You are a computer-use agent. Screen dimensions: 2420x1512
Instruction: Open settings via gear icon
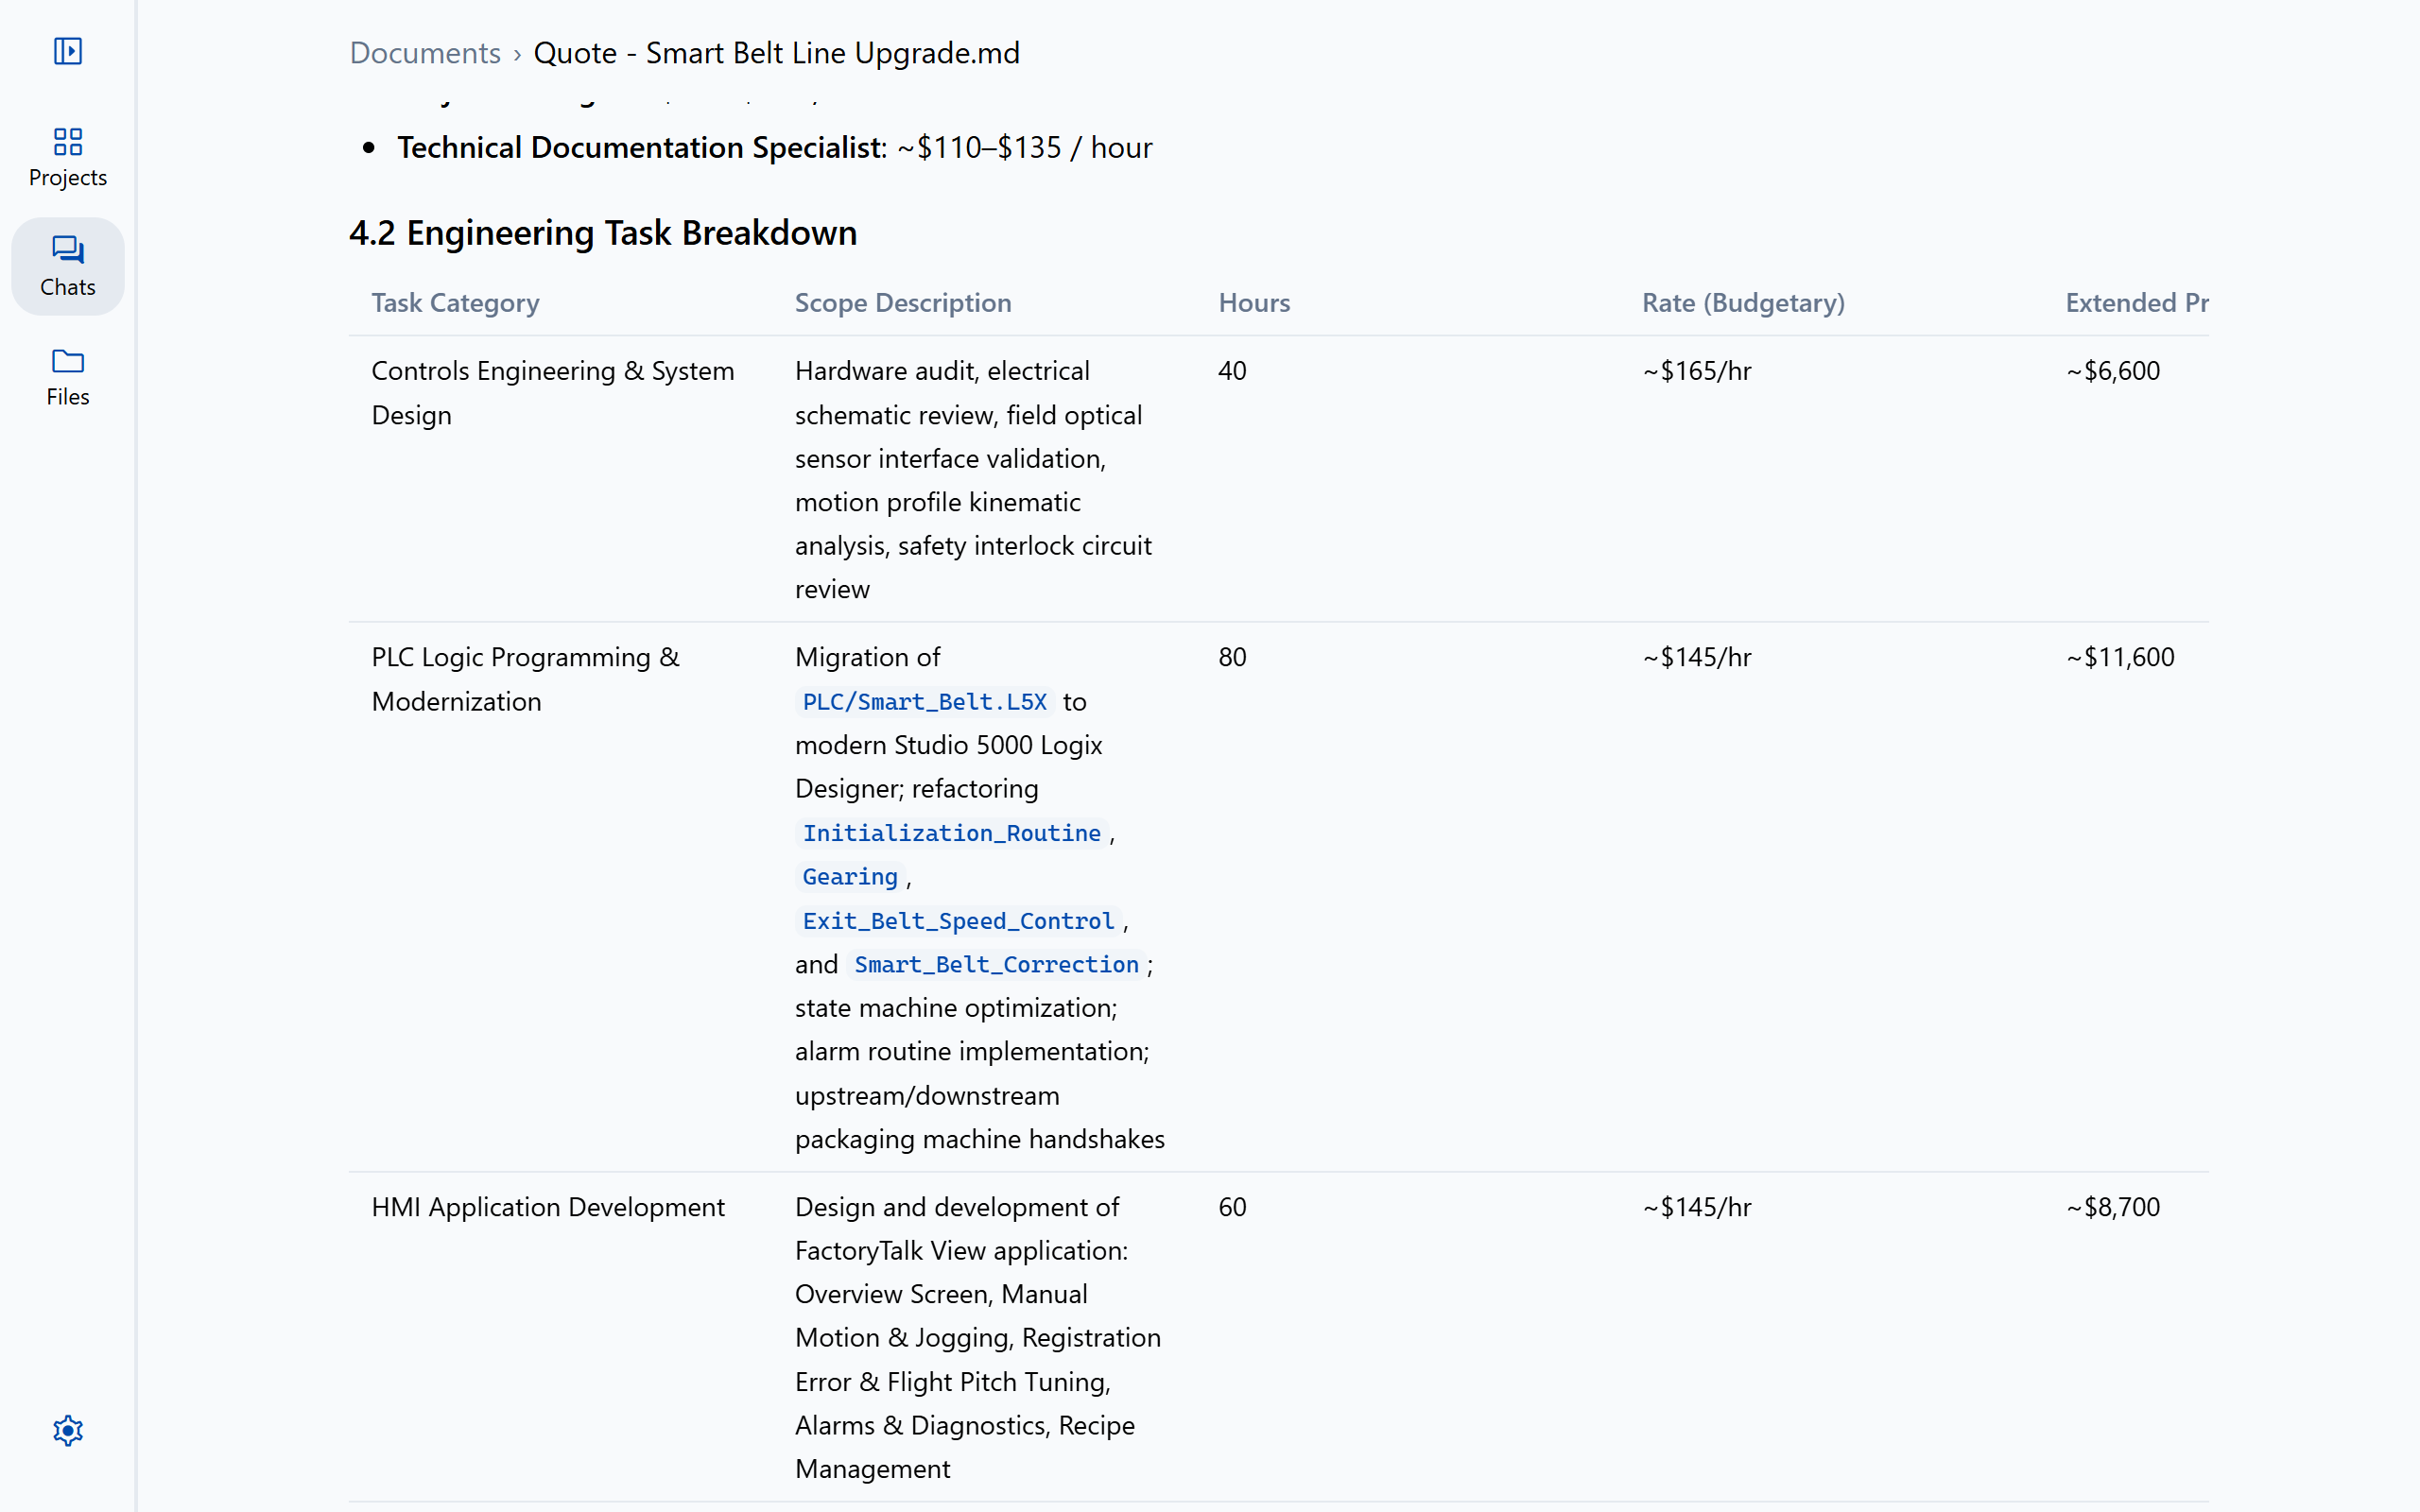coord(67,1431)
